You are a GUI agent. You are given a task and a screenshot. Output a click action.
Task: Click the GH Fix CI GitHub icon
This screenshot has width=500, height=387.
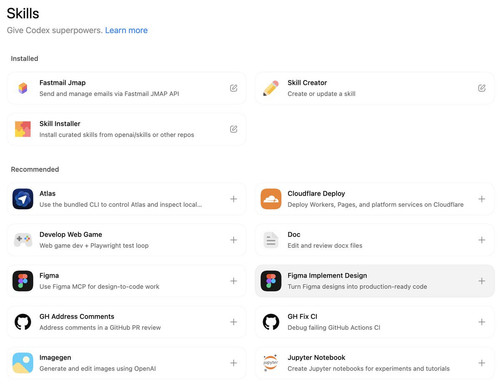pyautogui.click(x=271, y=322)
